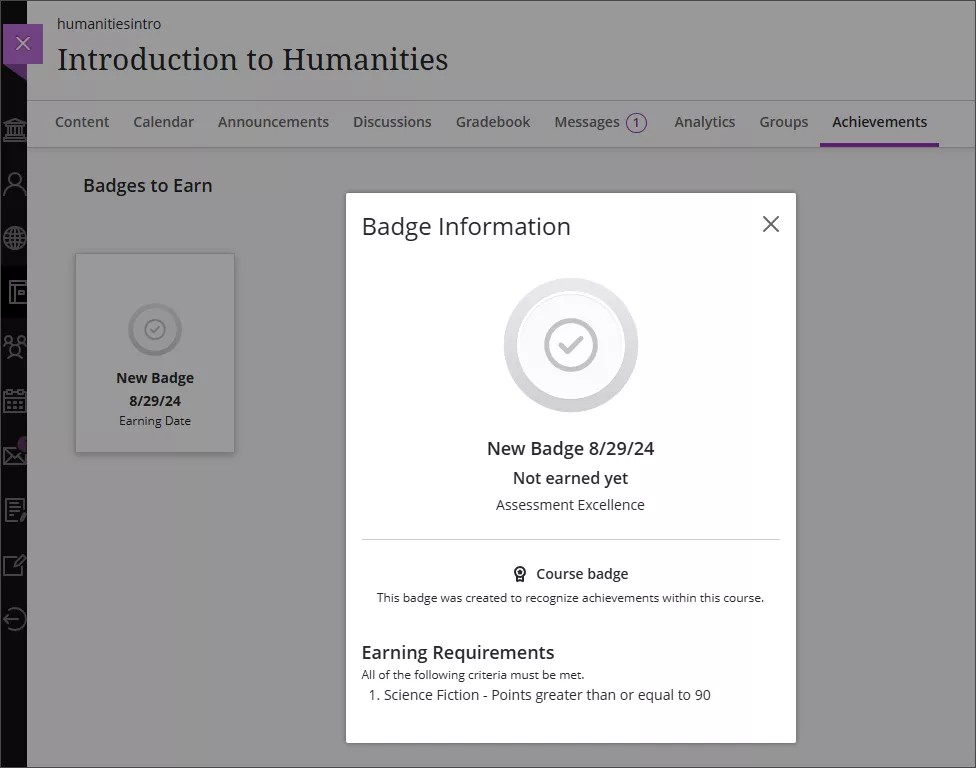
Task: Open the New Badge 8/29/24 card
Action: click(154, 352)
